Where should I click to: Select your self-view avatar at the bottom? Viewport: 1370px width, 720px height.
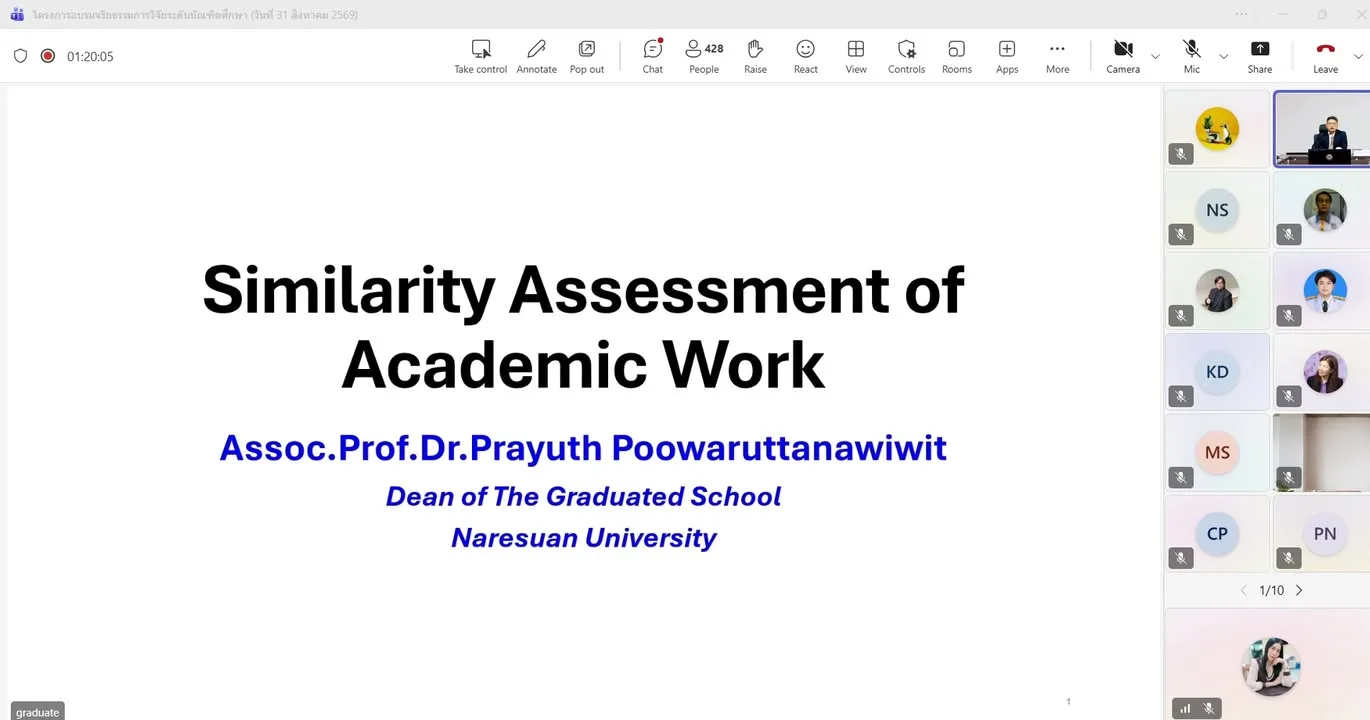[x=1271, y=666]
